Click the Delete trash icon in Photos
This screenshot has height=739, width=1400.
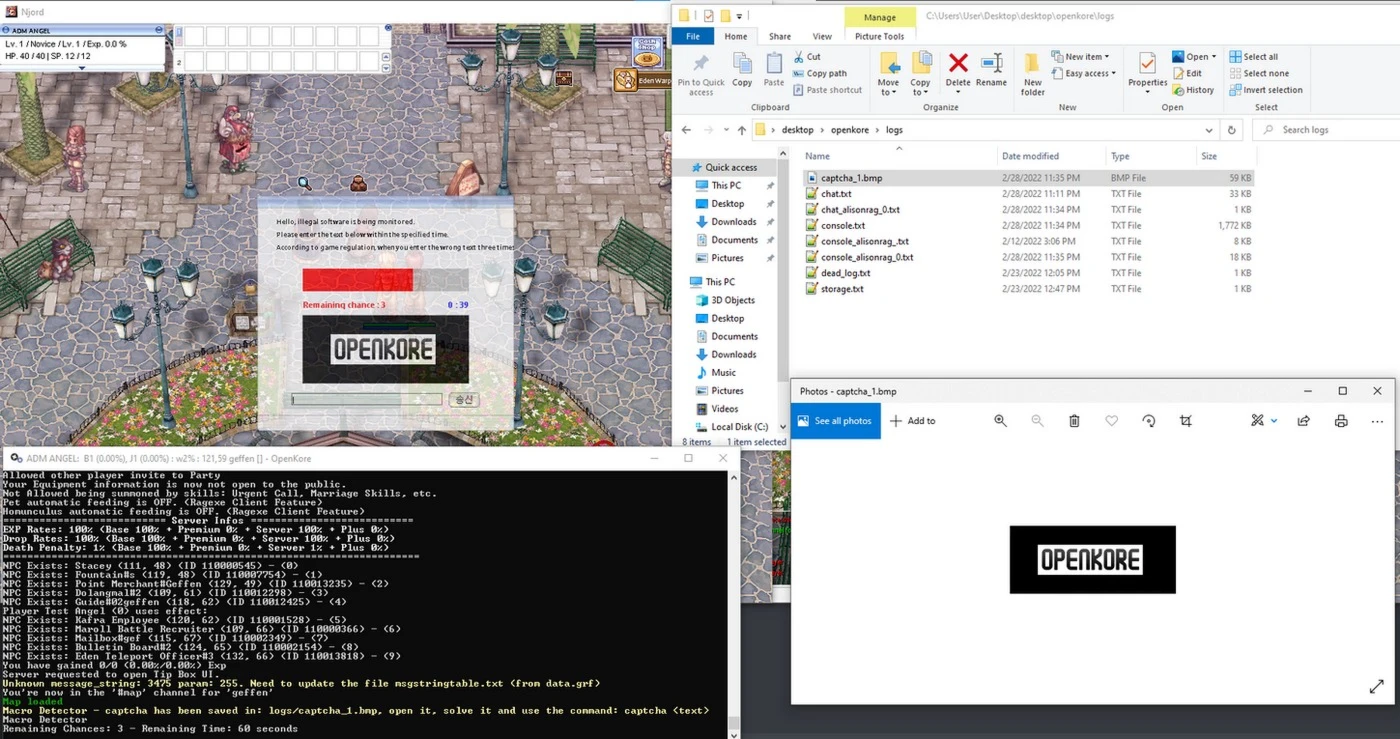point(1074,421)
